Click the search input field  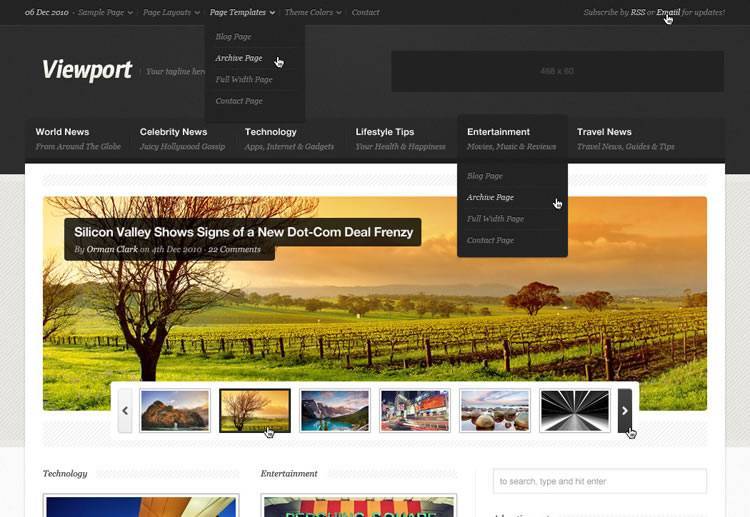600,481
